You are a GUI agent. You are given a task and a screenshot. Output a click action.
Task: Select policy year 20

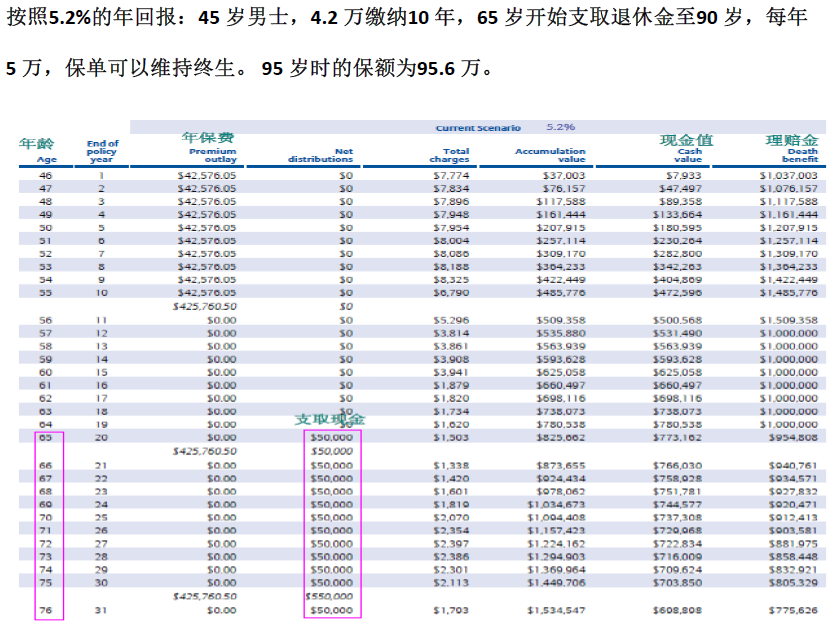[101, 438]
